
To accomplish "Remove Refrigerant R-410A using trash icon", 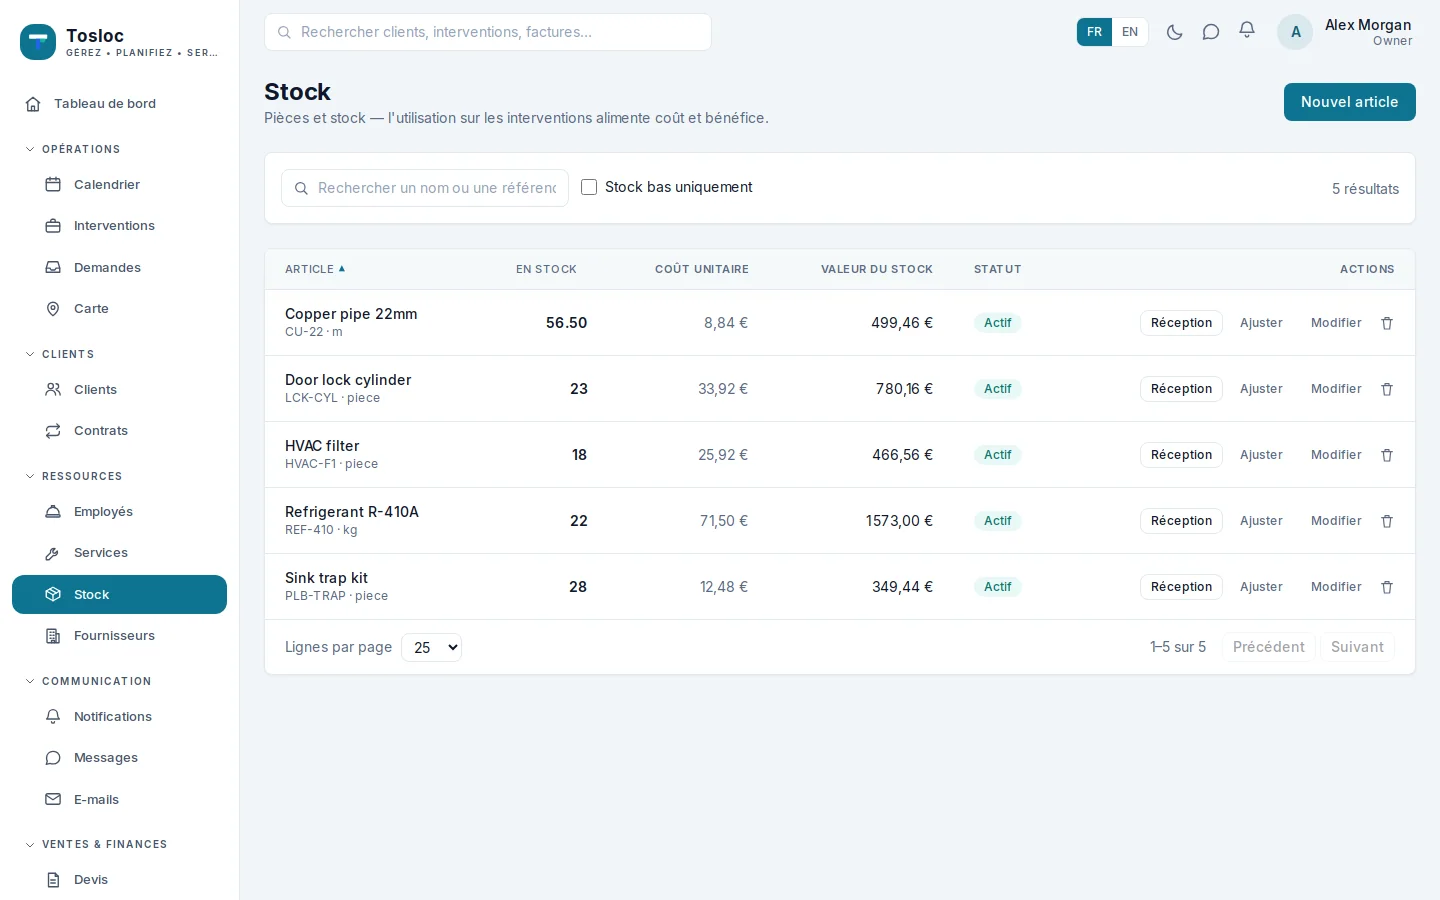I will pyautogui.click(x=1387, y=521).
